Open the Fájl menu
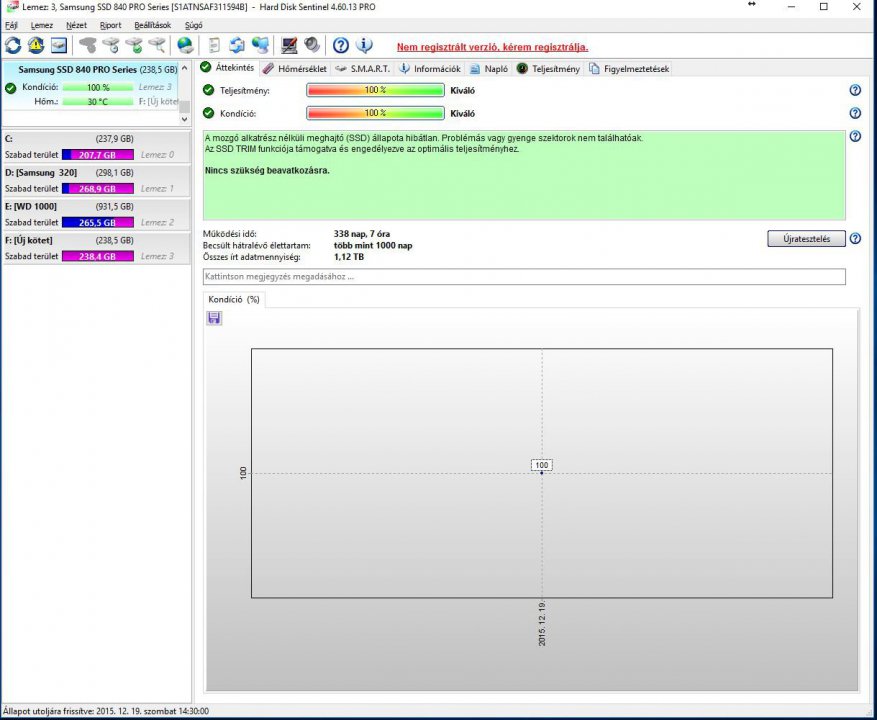Image resolution: width=877 pixels, height=720 pixels. 11,25
